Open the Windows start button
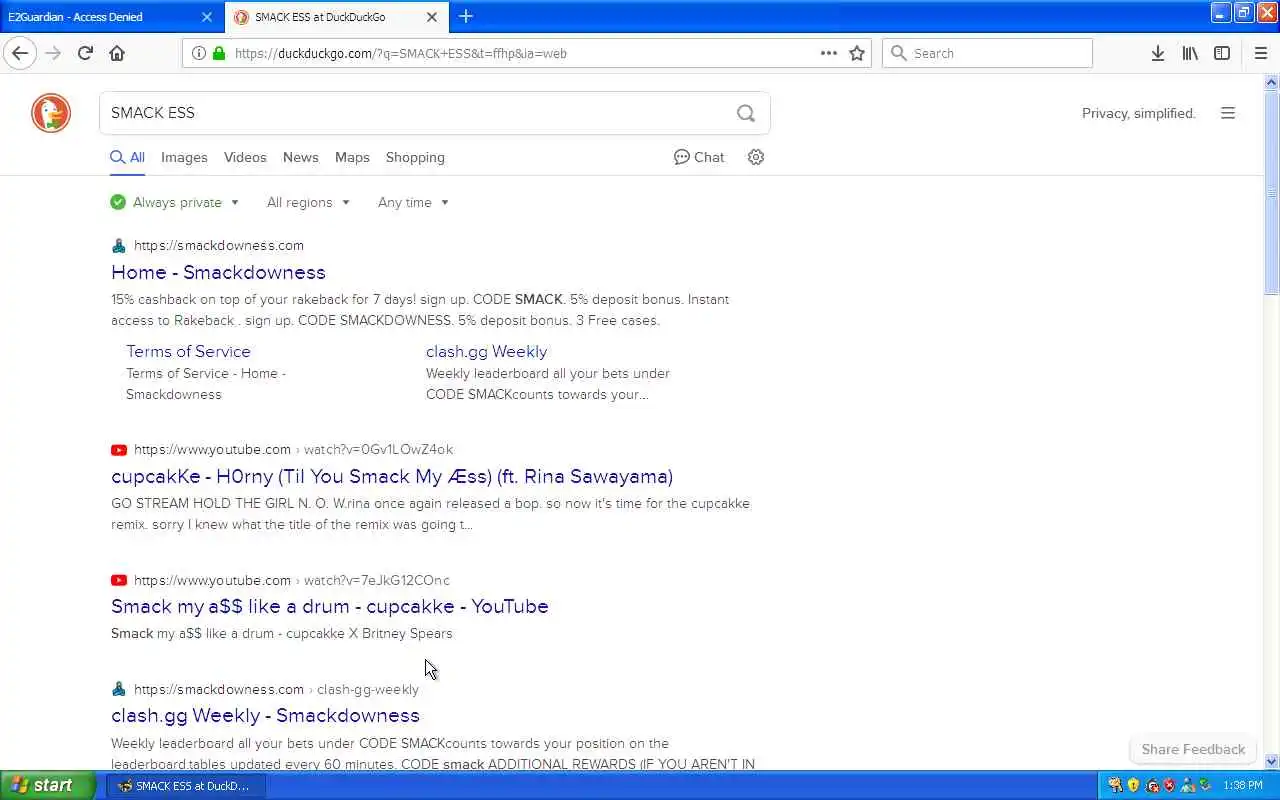This screenshot has height=800, width=1280. tap(48, 785)
